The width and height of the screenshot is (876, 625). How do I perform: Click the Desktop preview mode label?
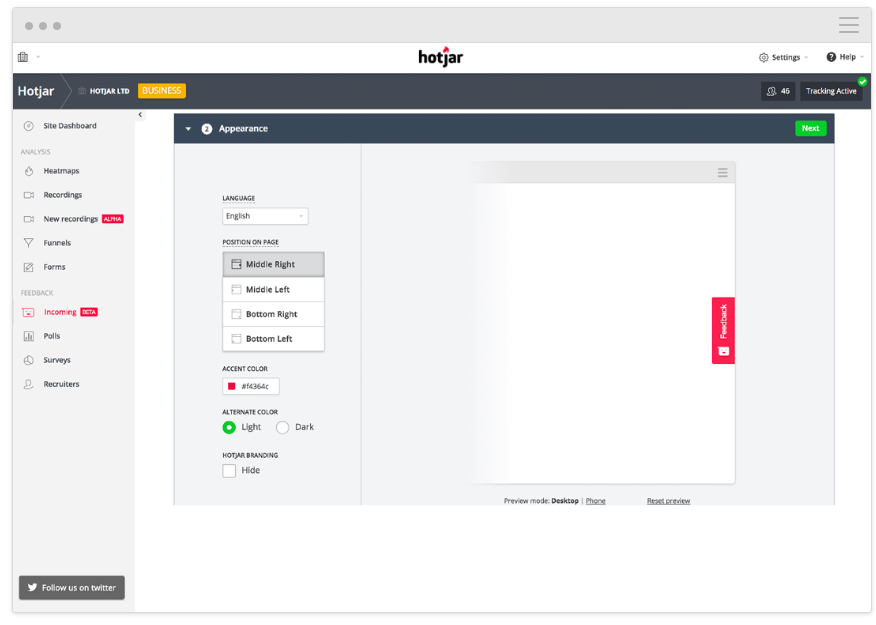point(565,501)
